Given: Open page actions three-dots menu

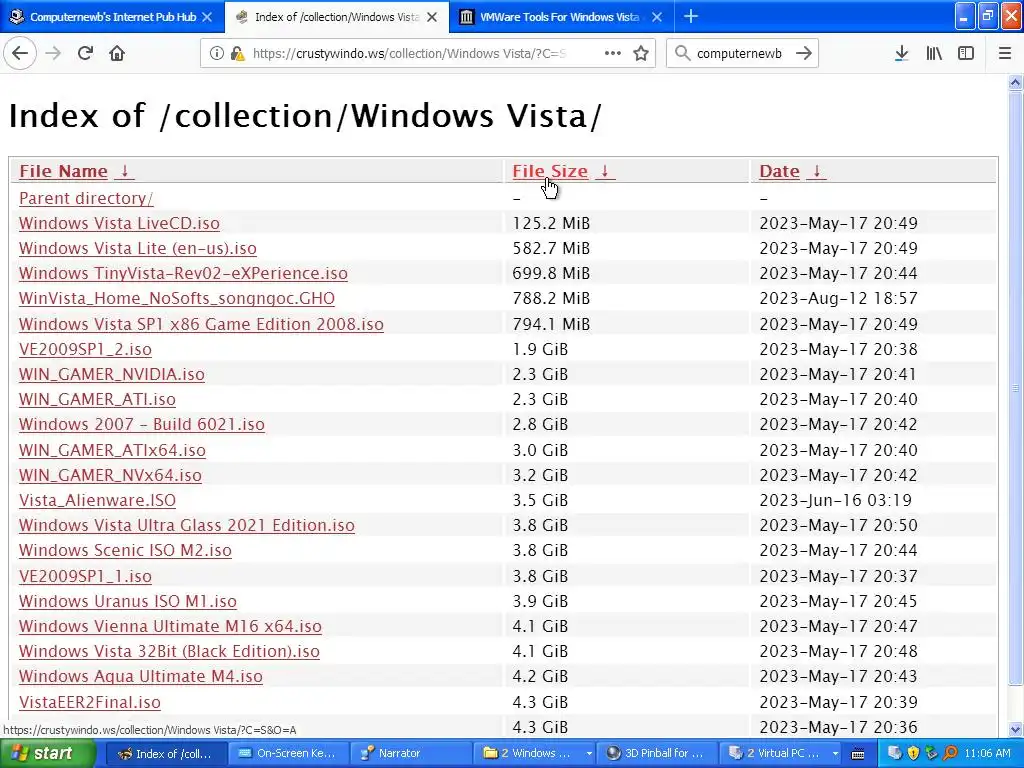Looking at the screenshot, I should [x=613, y=54].
